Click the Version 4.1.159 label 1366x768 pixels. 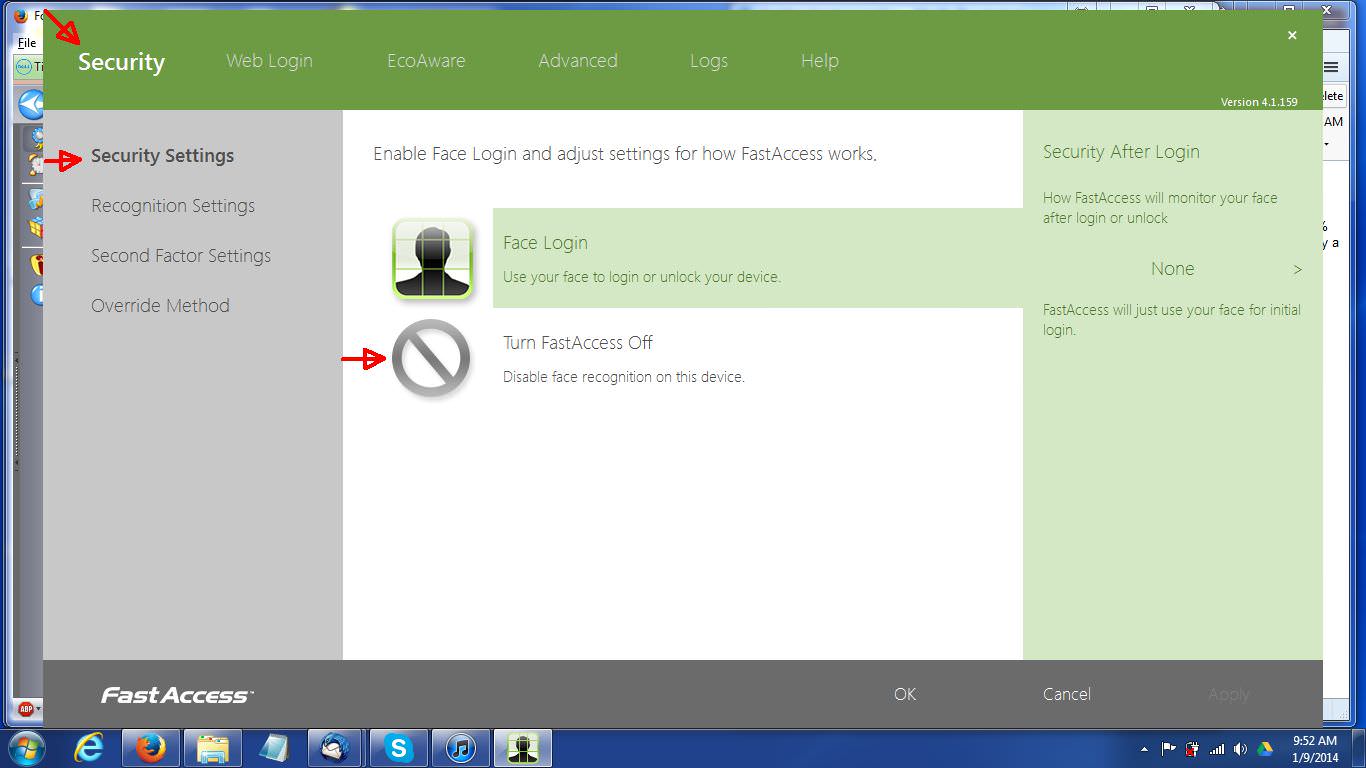[1259, 102]
